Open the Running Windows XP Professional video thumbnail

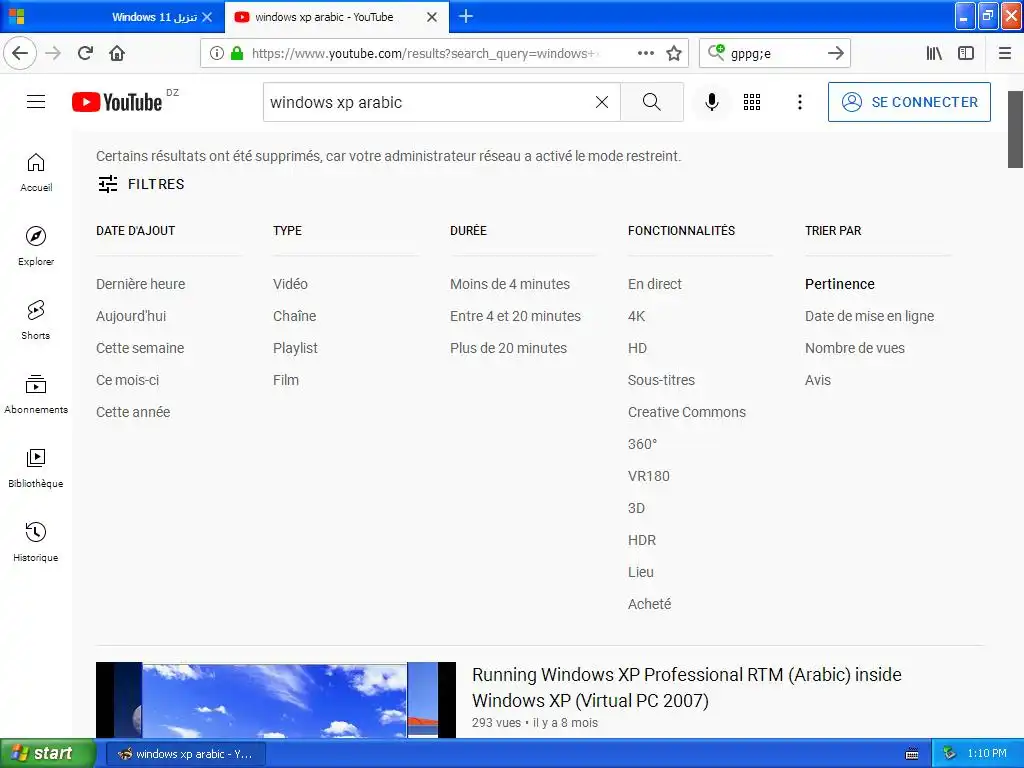(276, 700)
